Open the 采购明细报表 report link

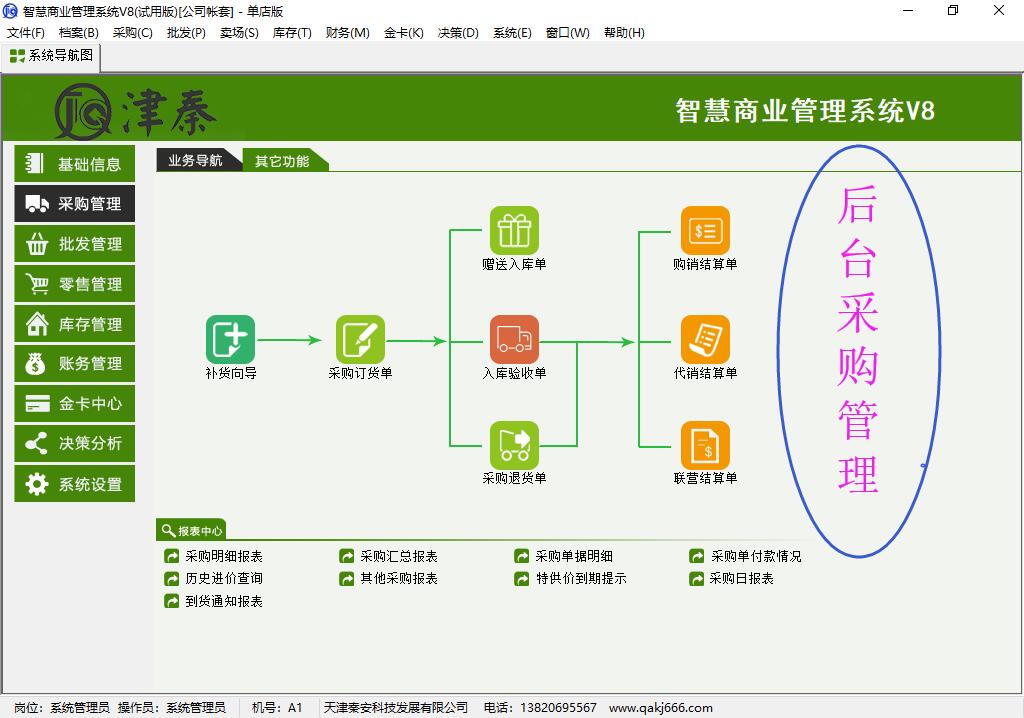point(223,556)
